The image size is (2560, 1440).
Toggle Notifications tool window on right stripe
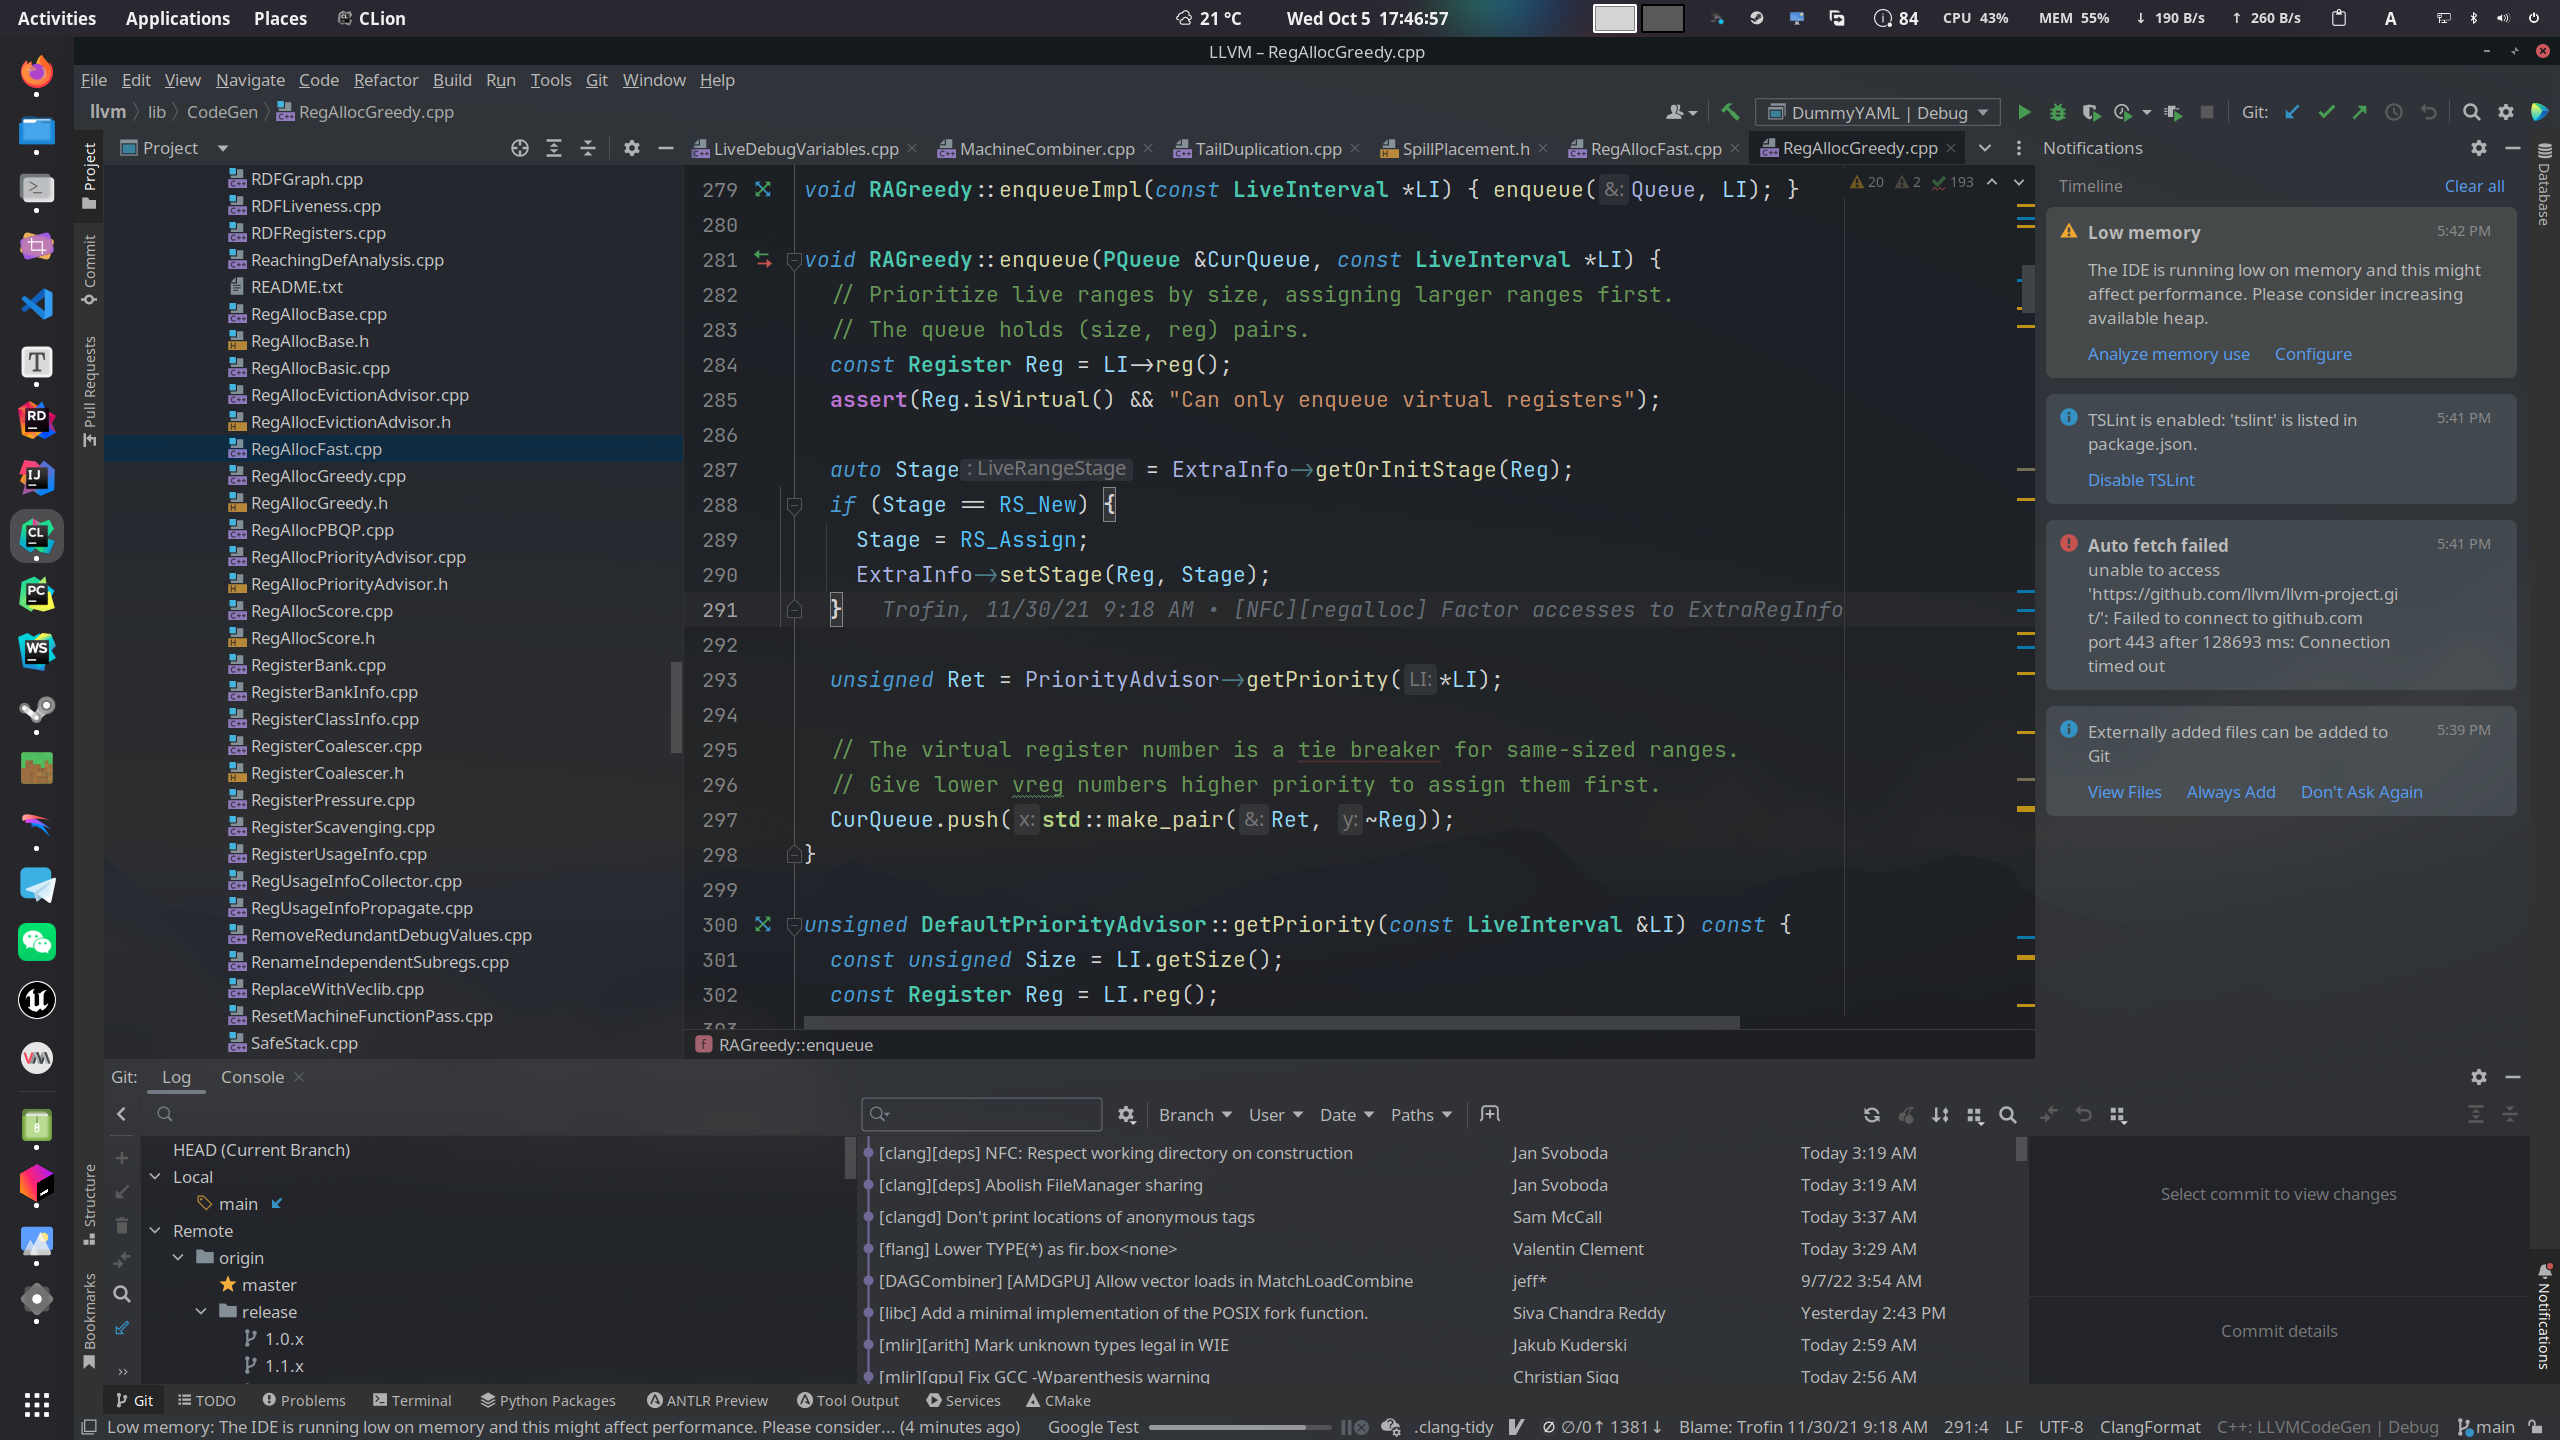point(2543,1318)
